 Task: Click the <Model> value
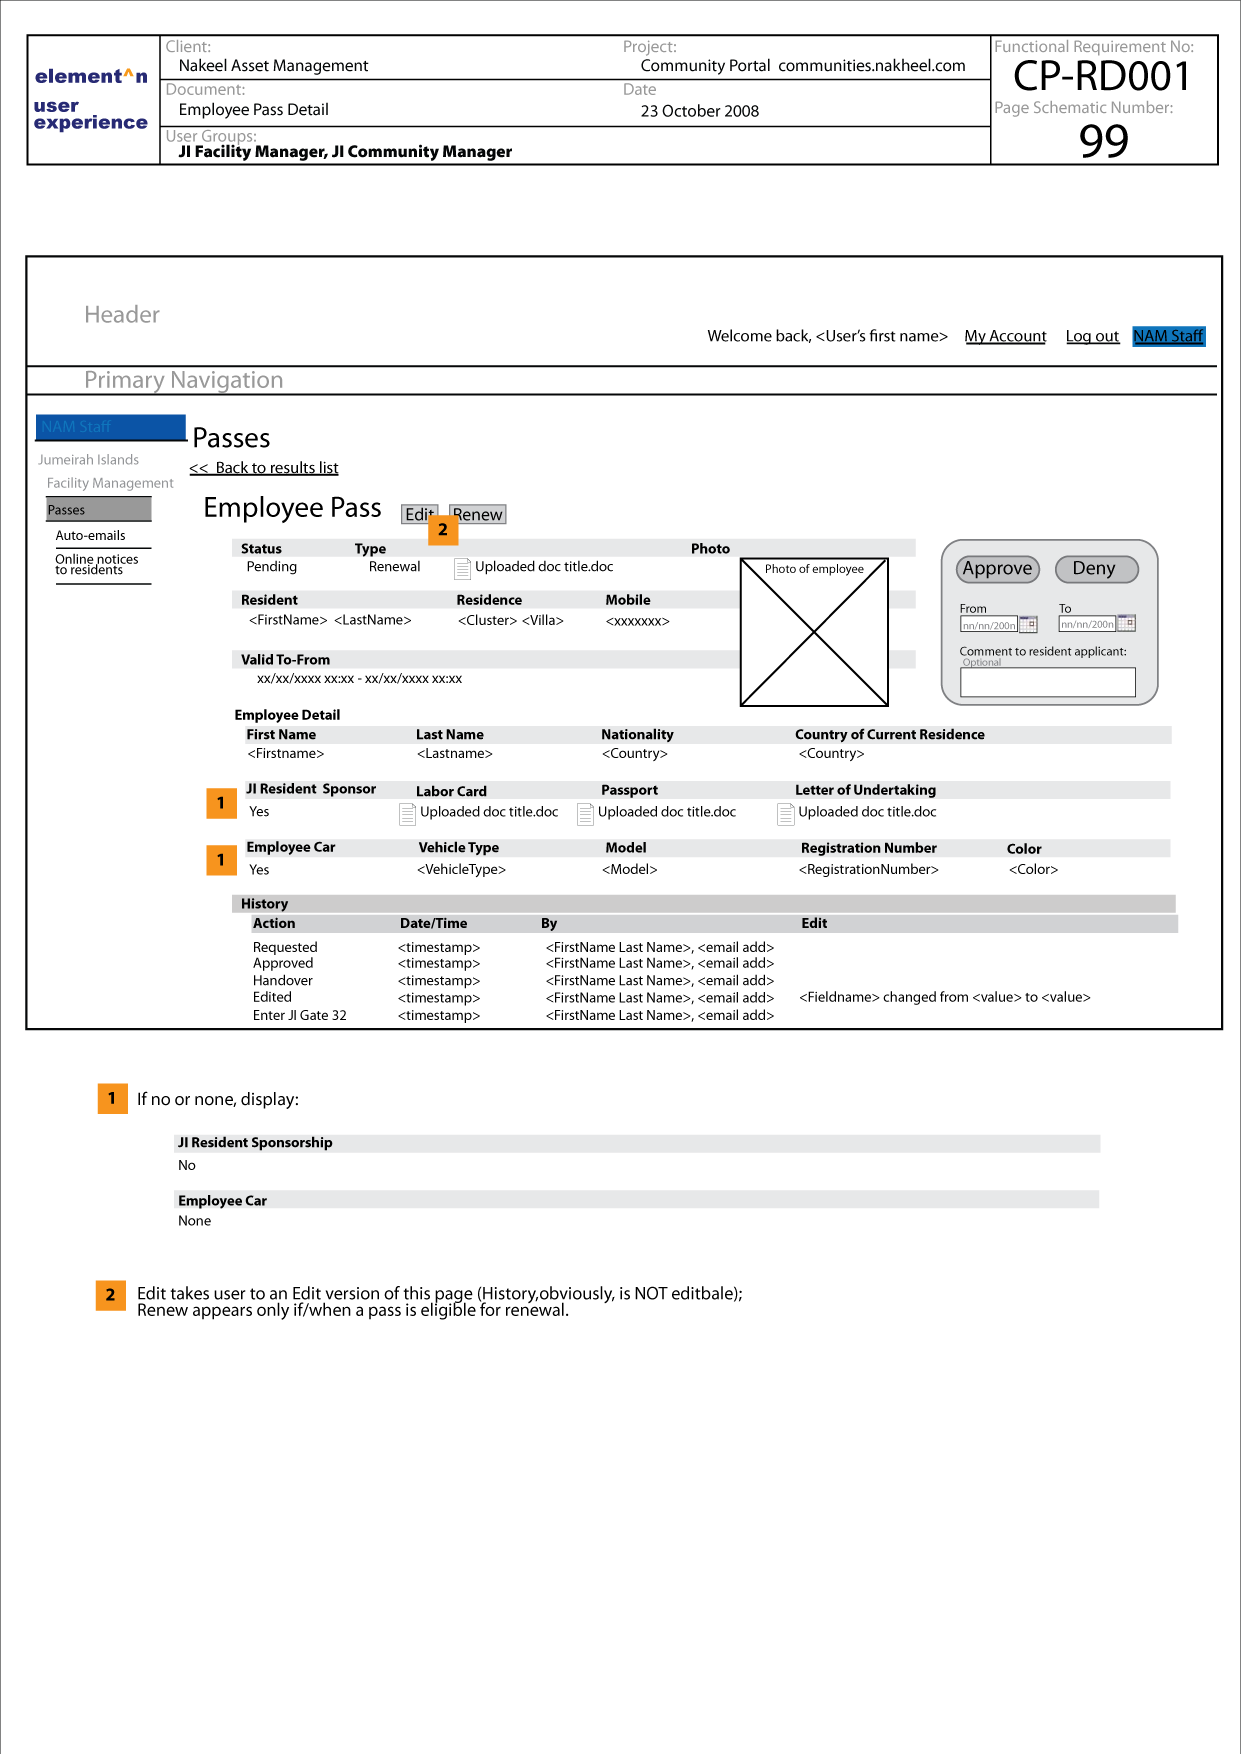point(630,870)
